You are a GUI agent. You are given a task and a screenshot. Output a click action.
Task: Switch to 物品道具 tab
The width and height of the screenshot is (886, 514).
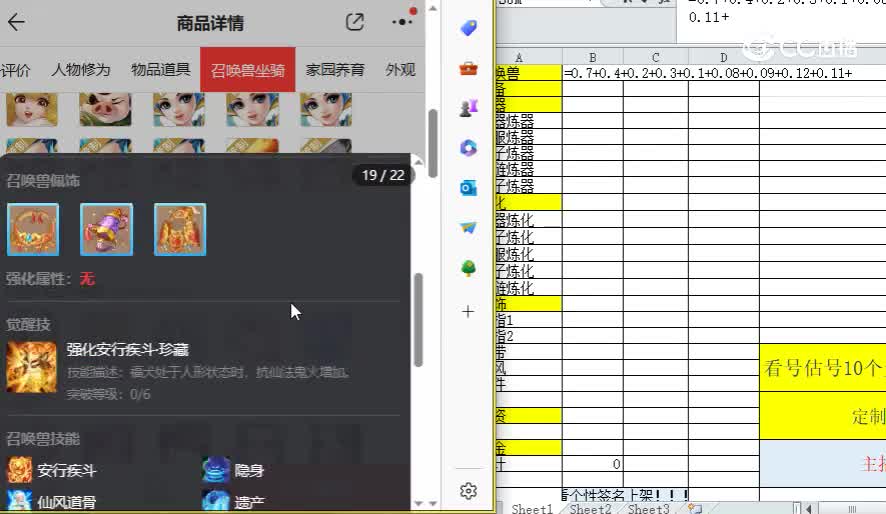coord(160,69)
